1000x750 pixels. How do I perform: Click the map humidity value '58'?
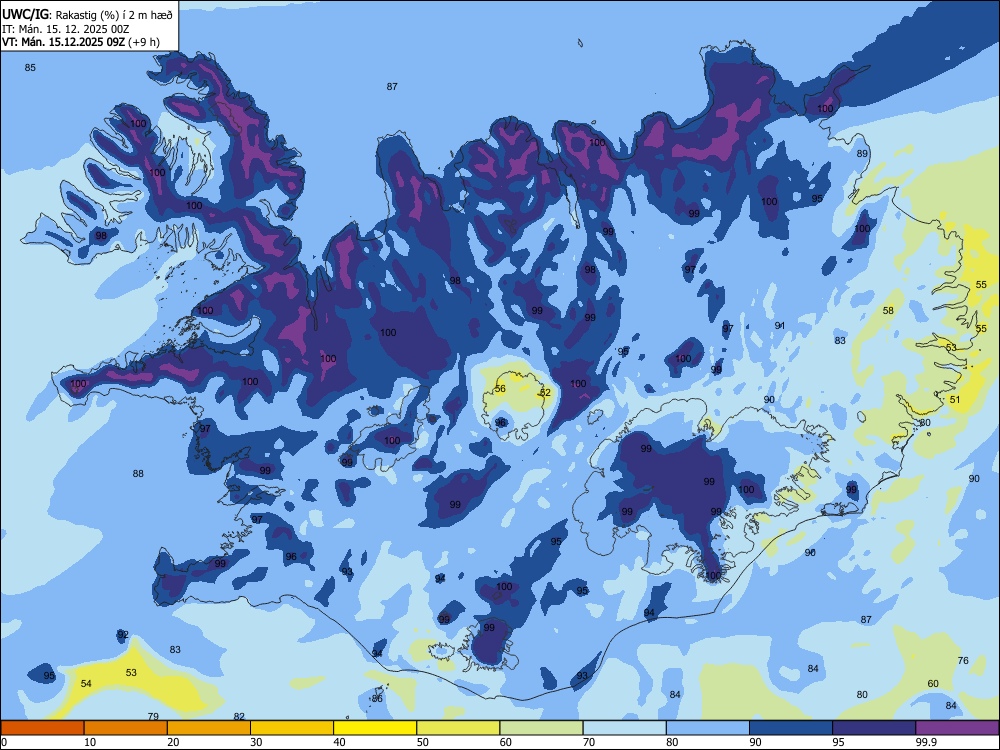[x=888, y=311]
